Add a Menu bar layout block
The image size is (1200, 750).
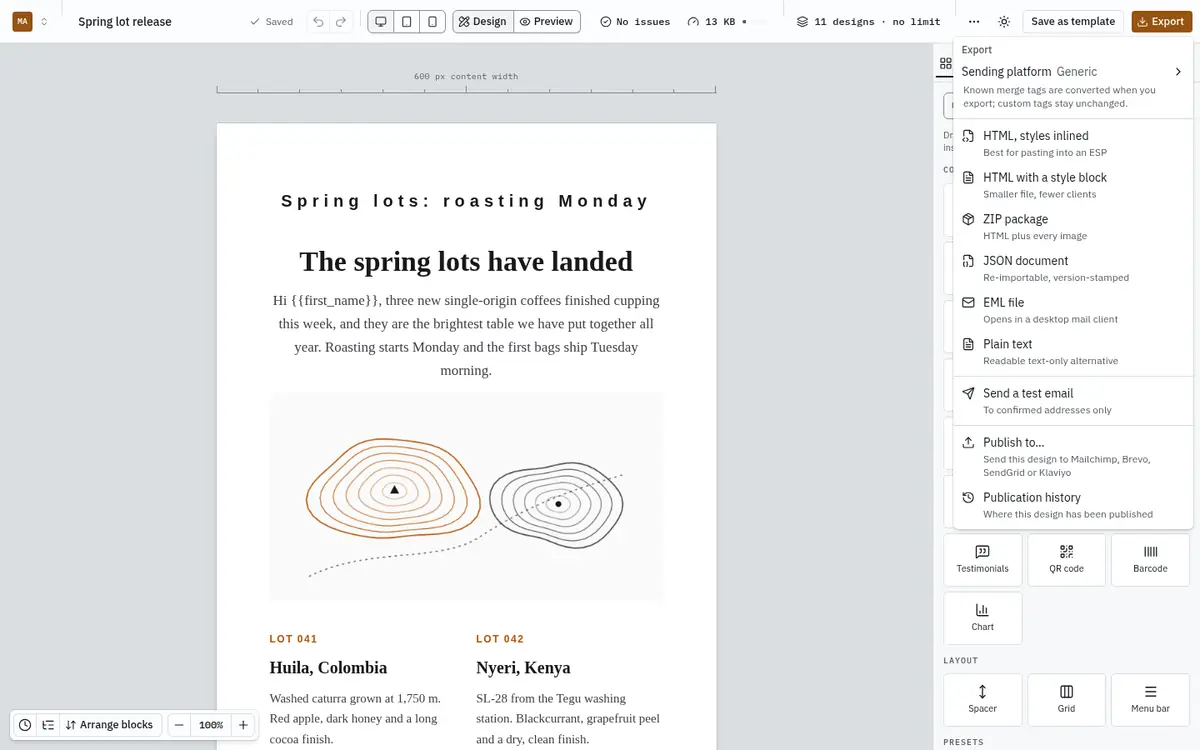[1150, 699]
